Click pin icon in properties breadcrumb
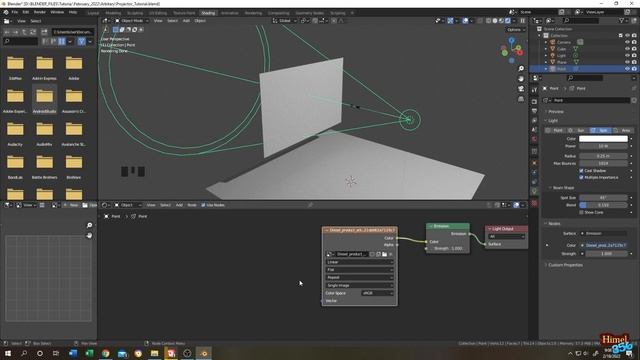Viewport: 640px width, 360px height. tap(634, 88)
